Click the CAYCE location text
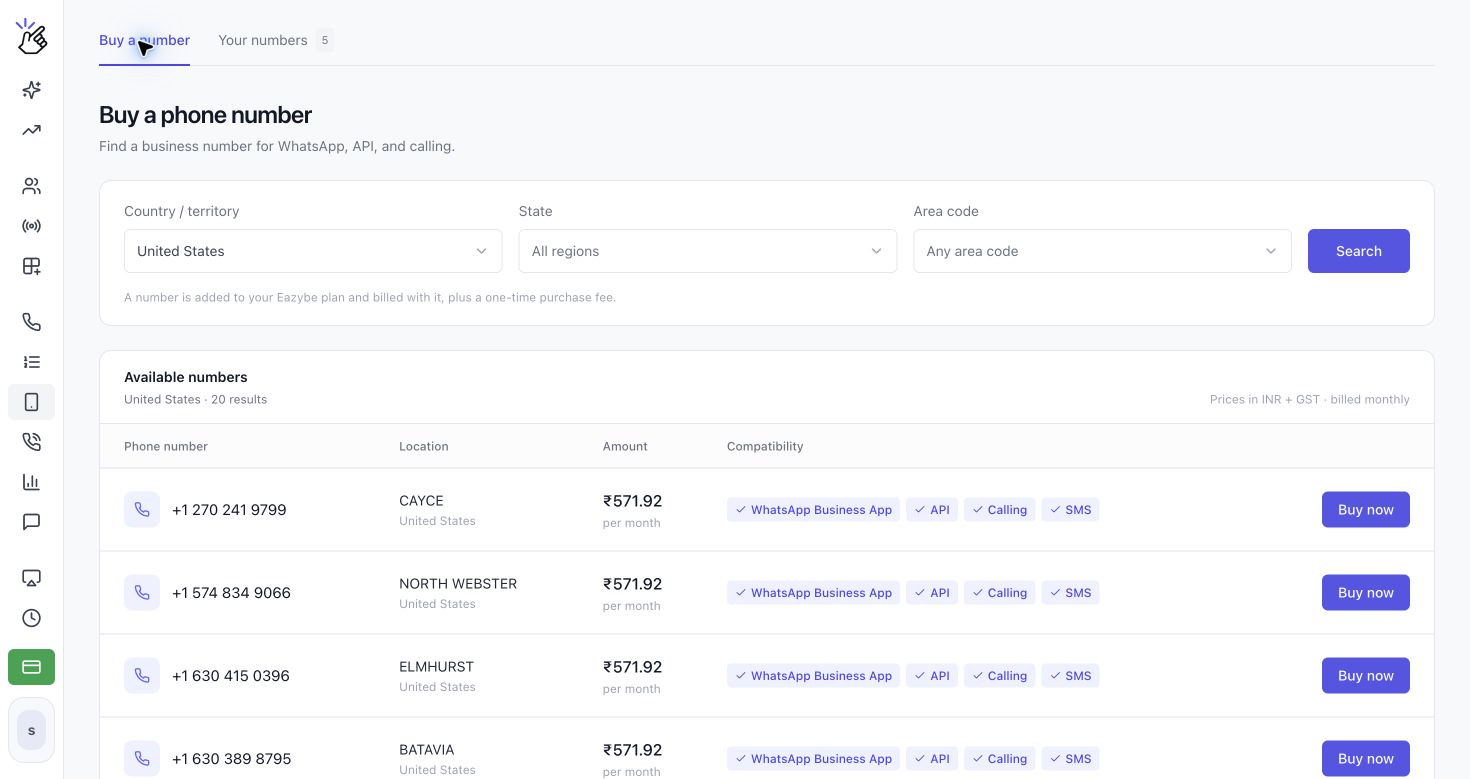Viewport: 1470px width, 779px height. tap(421, 501)
